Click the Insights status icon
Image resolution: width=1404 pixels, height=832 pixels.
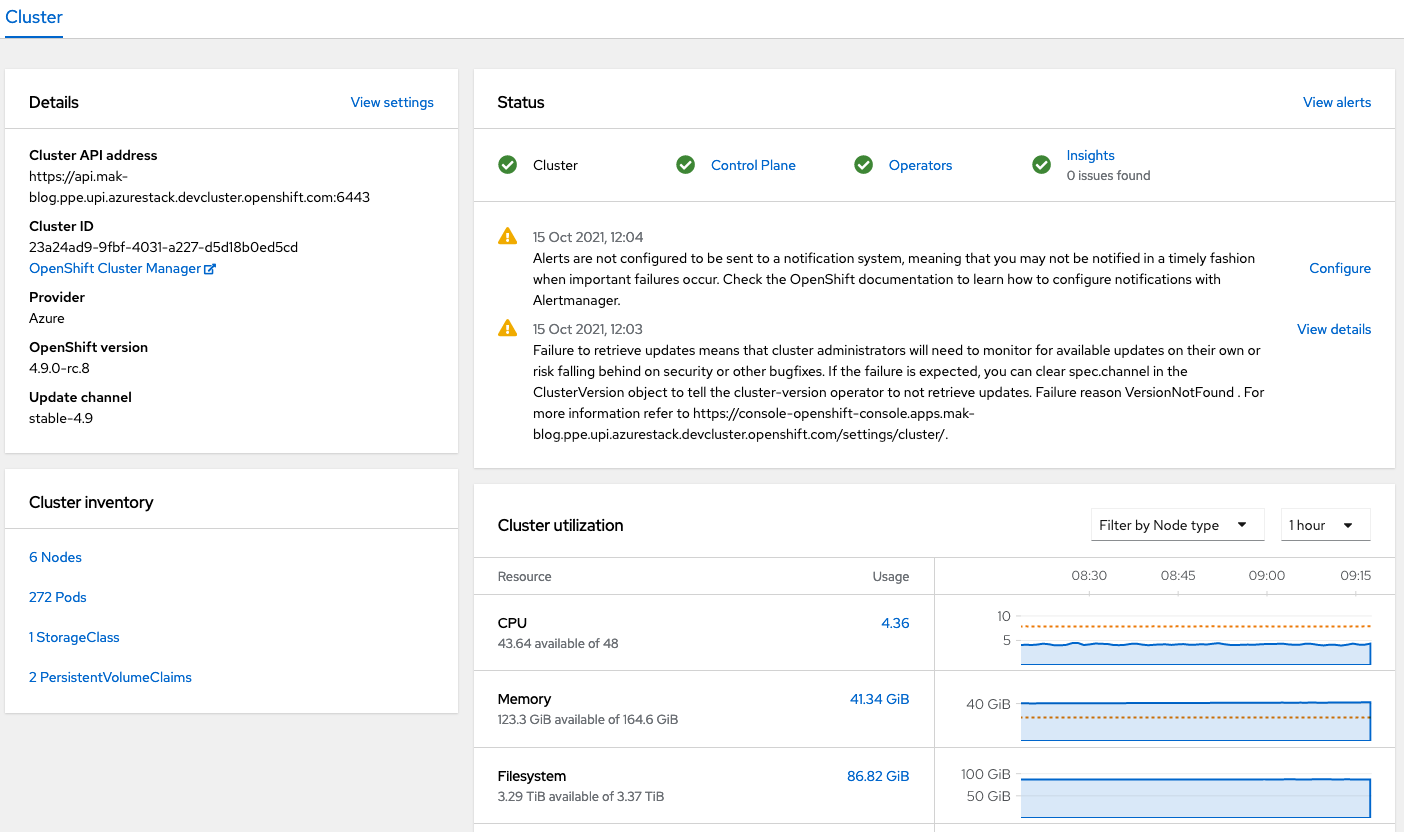click(1041, 164)
